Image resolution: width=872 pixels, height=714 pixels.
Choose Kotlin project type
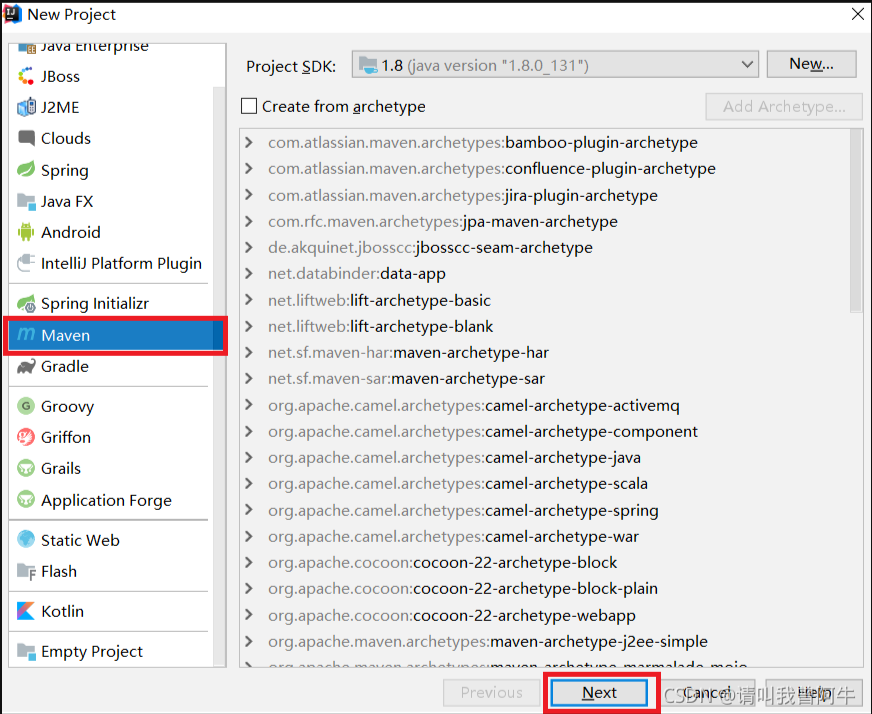[111, 611]
